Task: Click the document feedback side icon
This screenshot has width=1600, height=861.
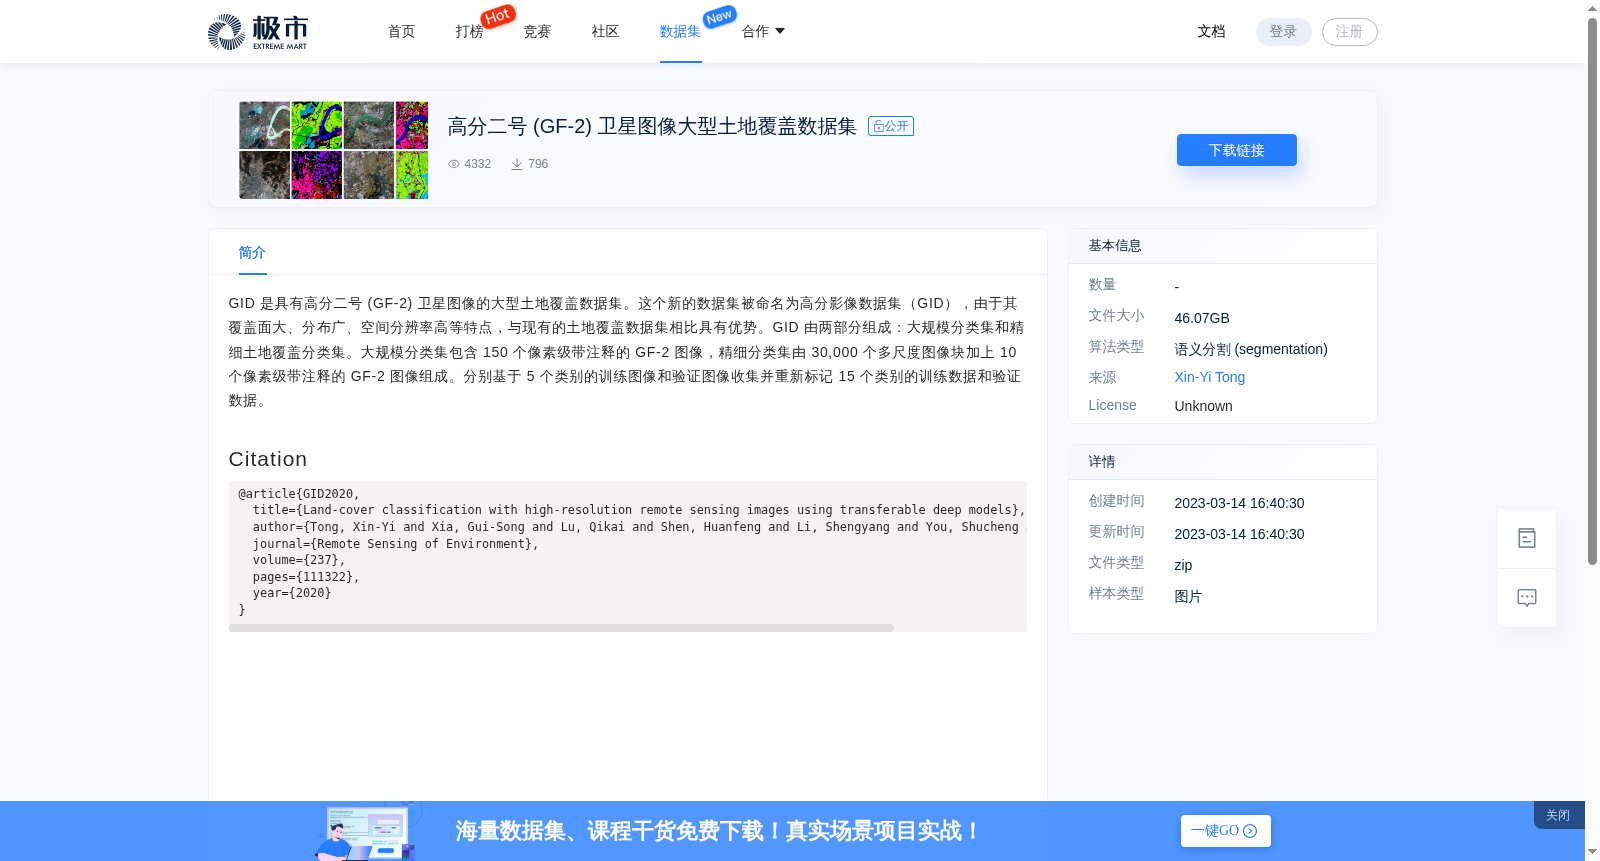Action: (x=1526, y=538)
